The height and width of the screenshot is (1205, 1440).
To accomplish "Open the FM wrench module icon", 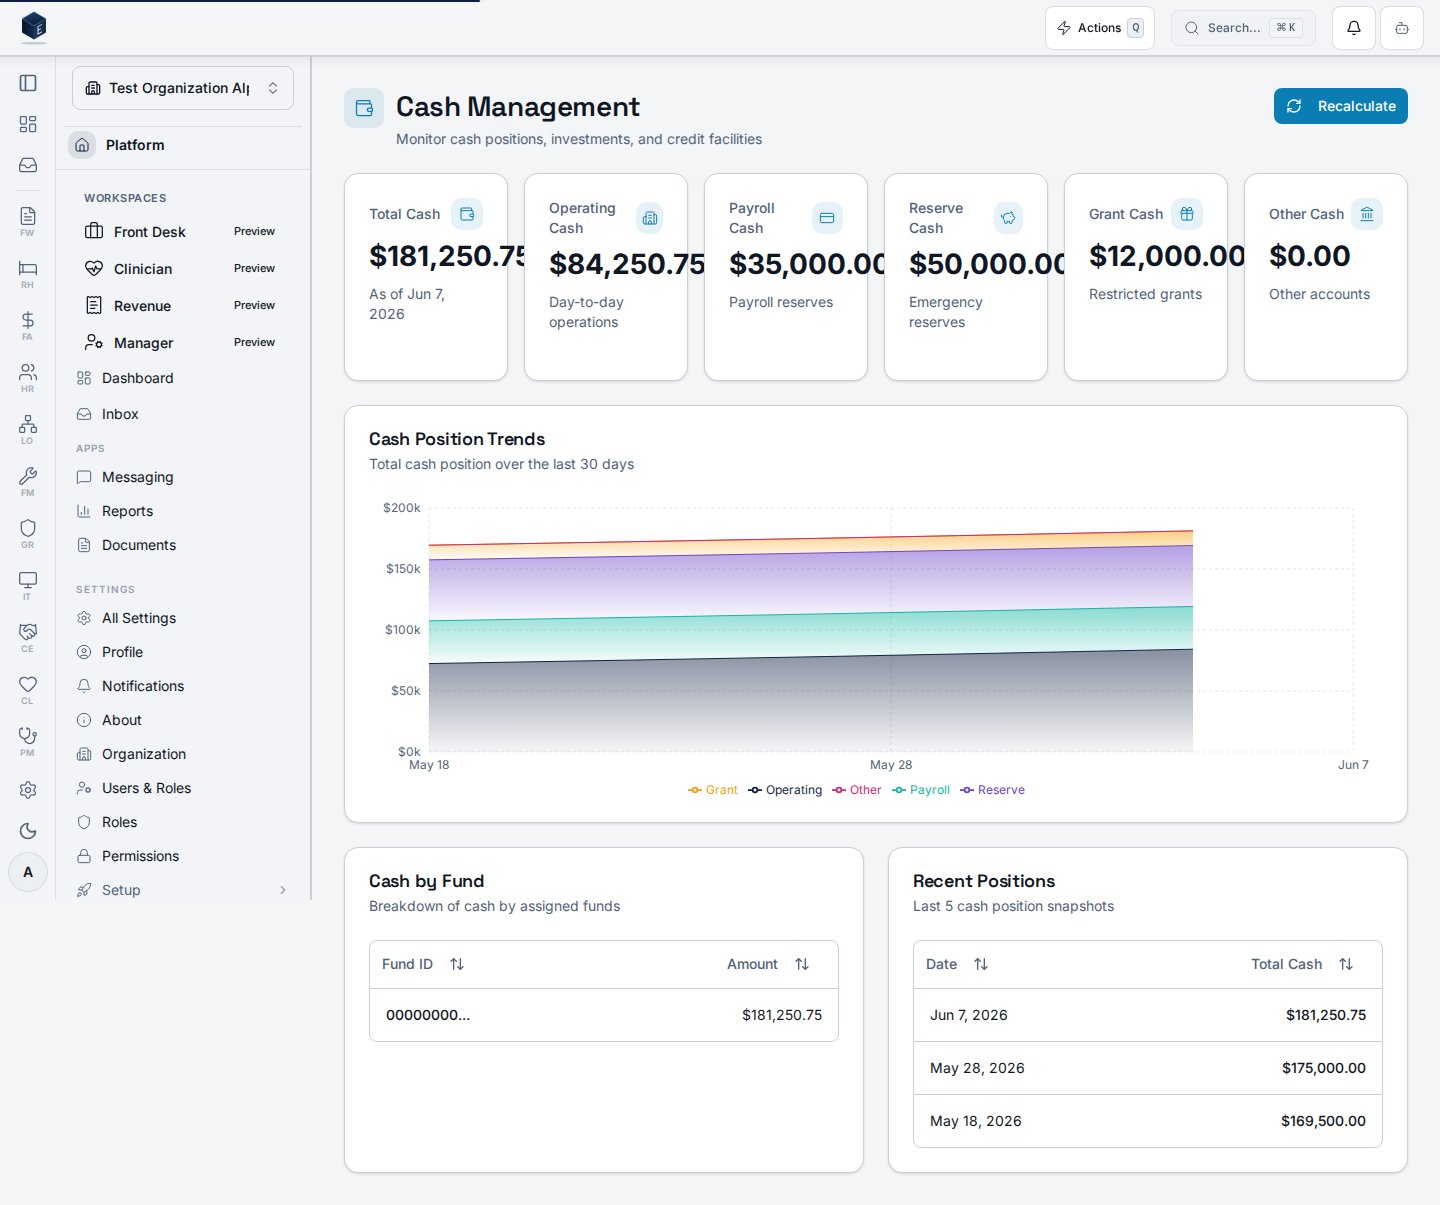I will [x=28, y=481].
